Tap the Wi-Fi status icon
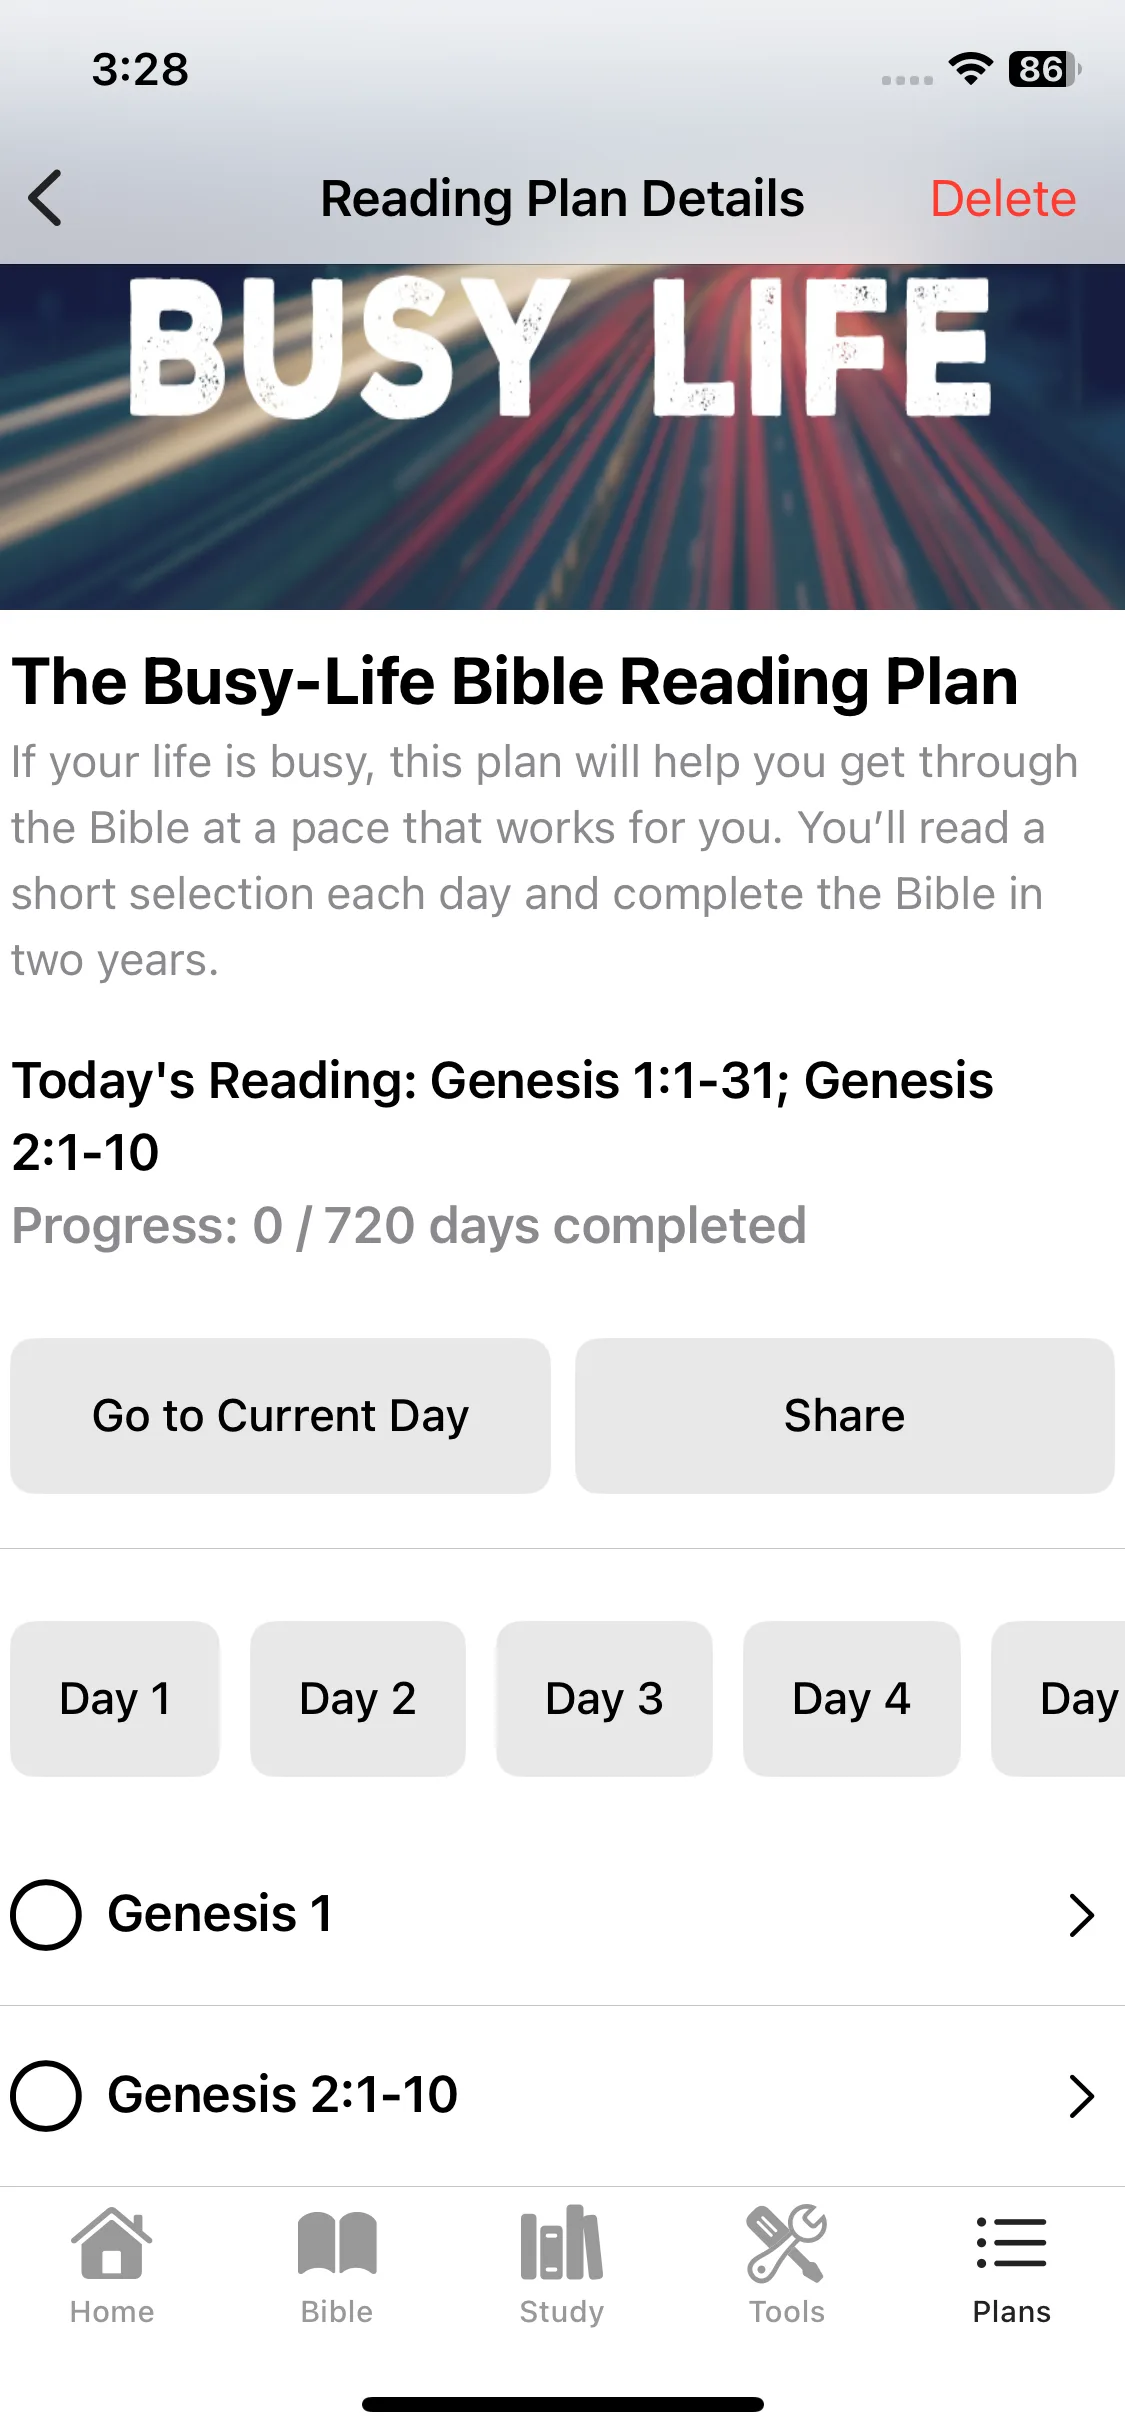 pos(970,69)
